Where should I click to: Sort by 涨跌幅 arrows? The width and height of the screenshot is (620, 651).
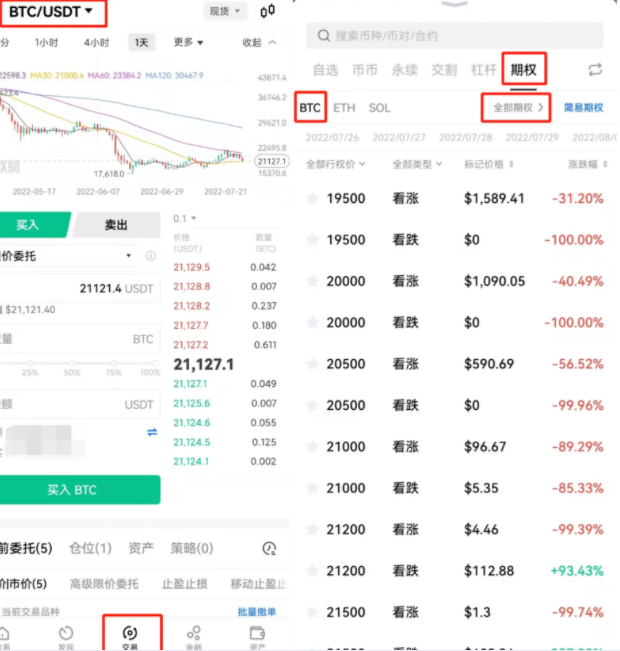(x=605, y=164)
